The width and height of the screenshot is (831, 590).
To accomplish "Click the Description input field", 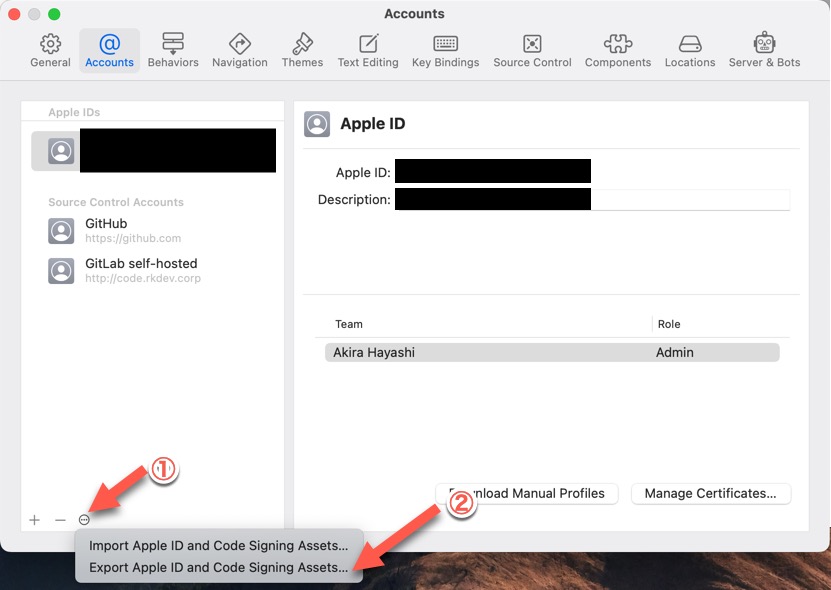I will (x=592, y=200).
